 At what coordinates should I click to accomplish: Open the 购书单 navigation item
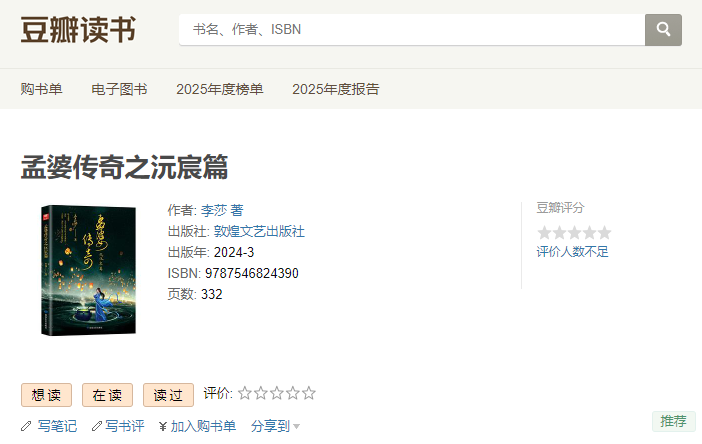pos(41,89)
